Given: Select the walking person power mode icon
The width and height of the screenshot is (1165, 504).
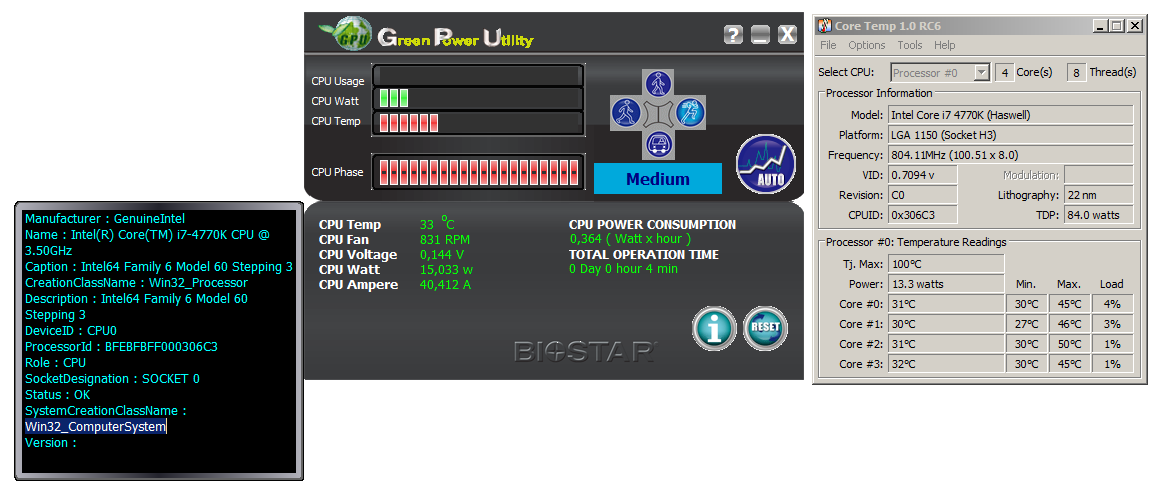Looking at the screenshot, I should point(626,113).
